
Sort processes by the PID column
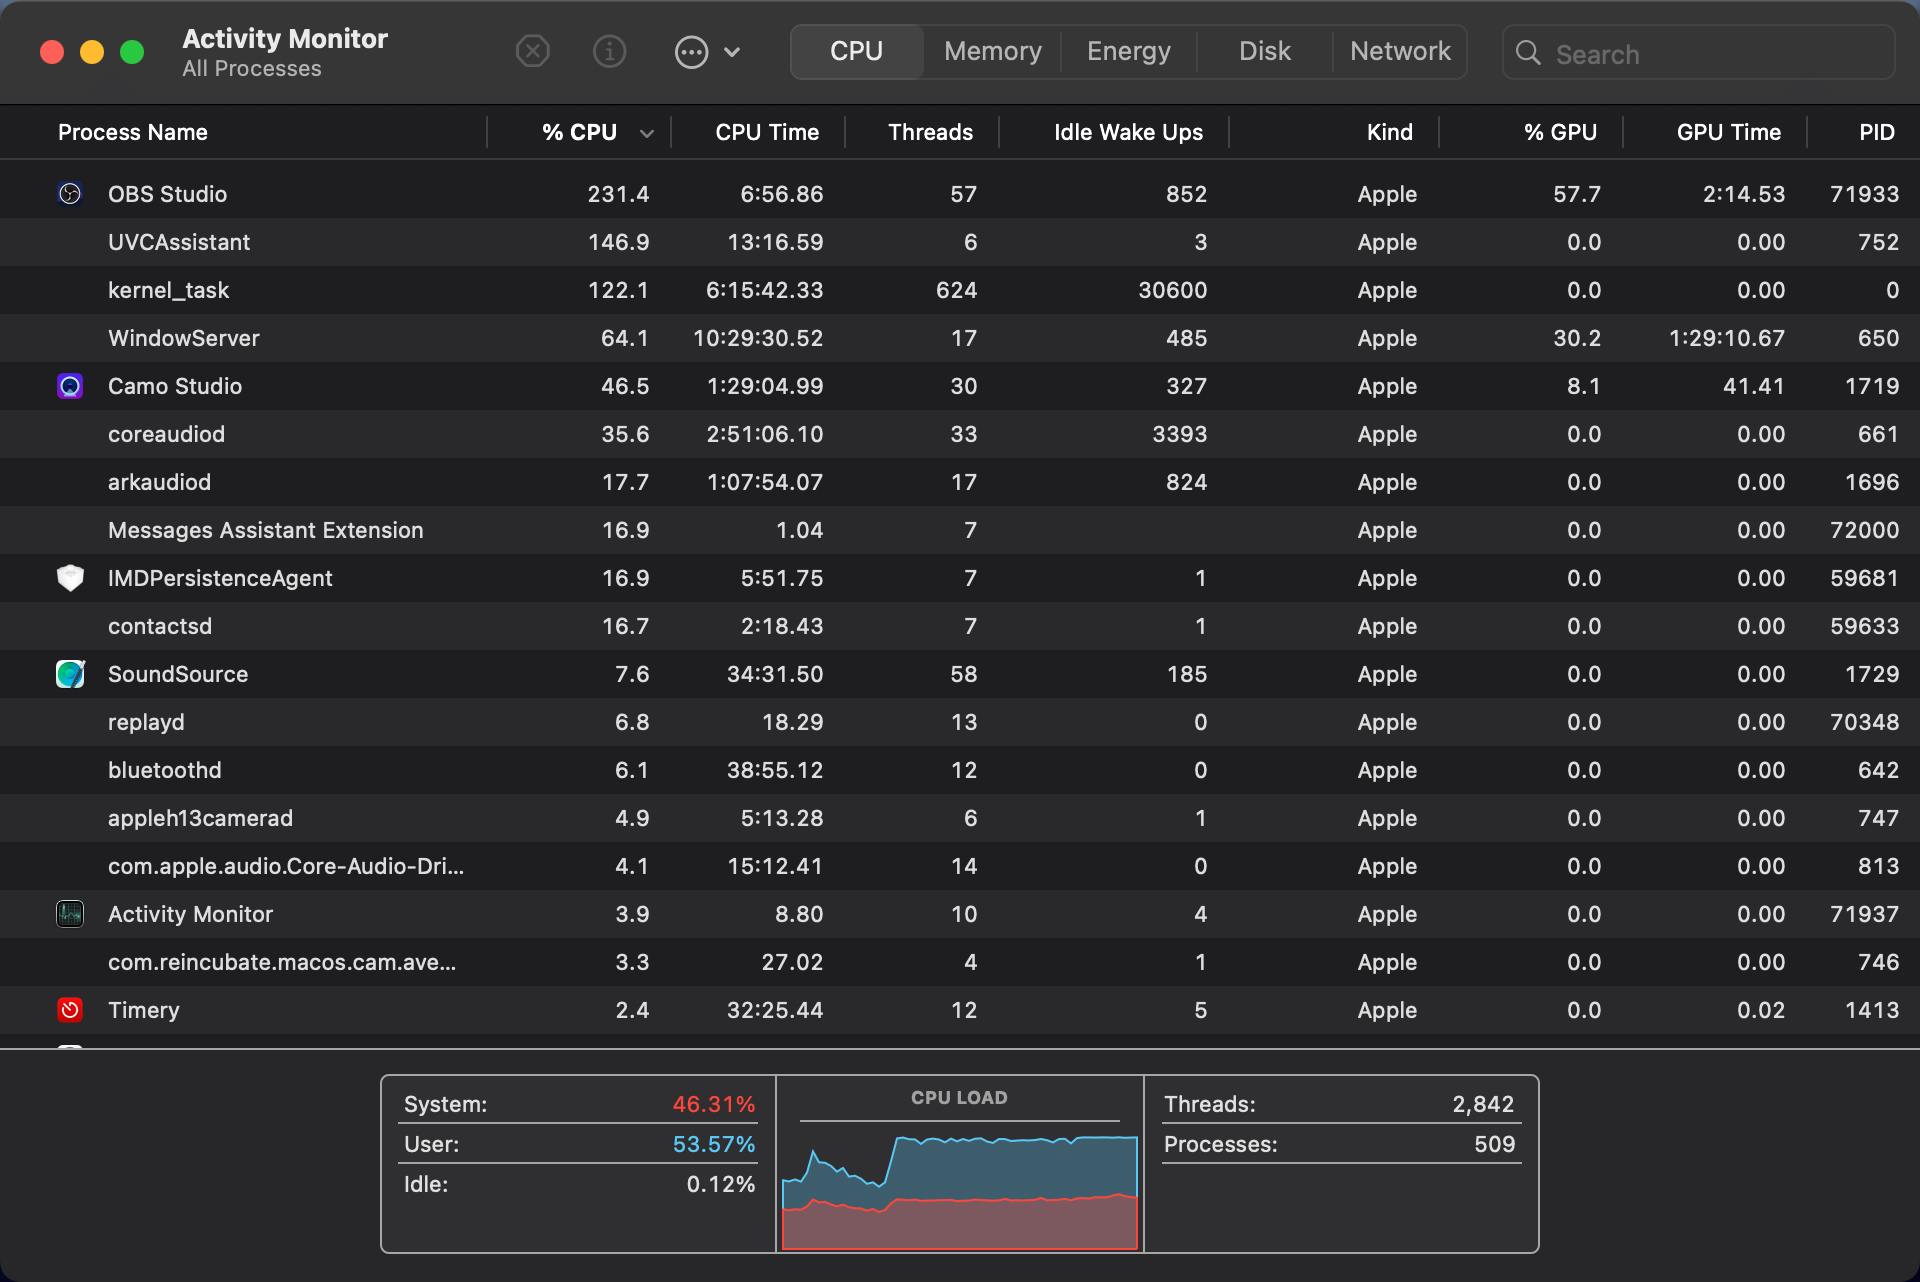[1876, 132]
